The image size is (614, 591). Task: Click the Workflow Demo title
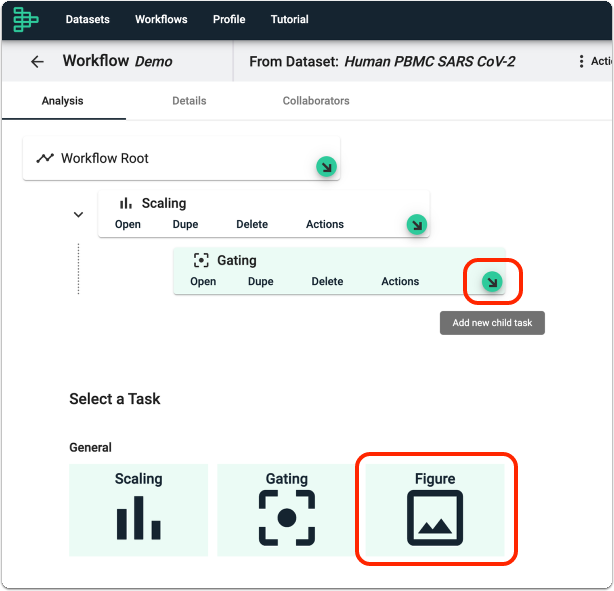tap(117, 61)
